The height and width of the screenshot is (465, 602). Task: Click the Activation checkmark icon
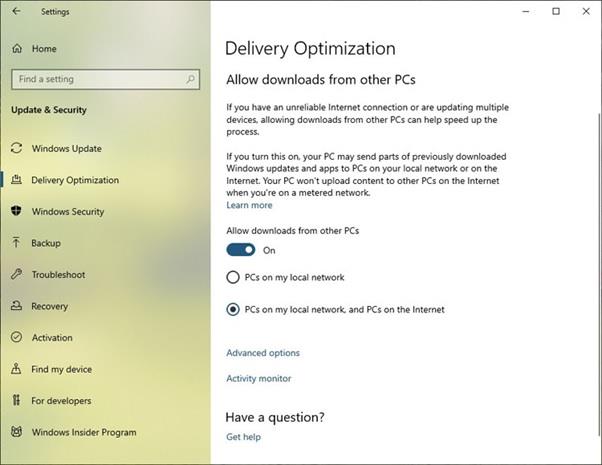(16, 338)
